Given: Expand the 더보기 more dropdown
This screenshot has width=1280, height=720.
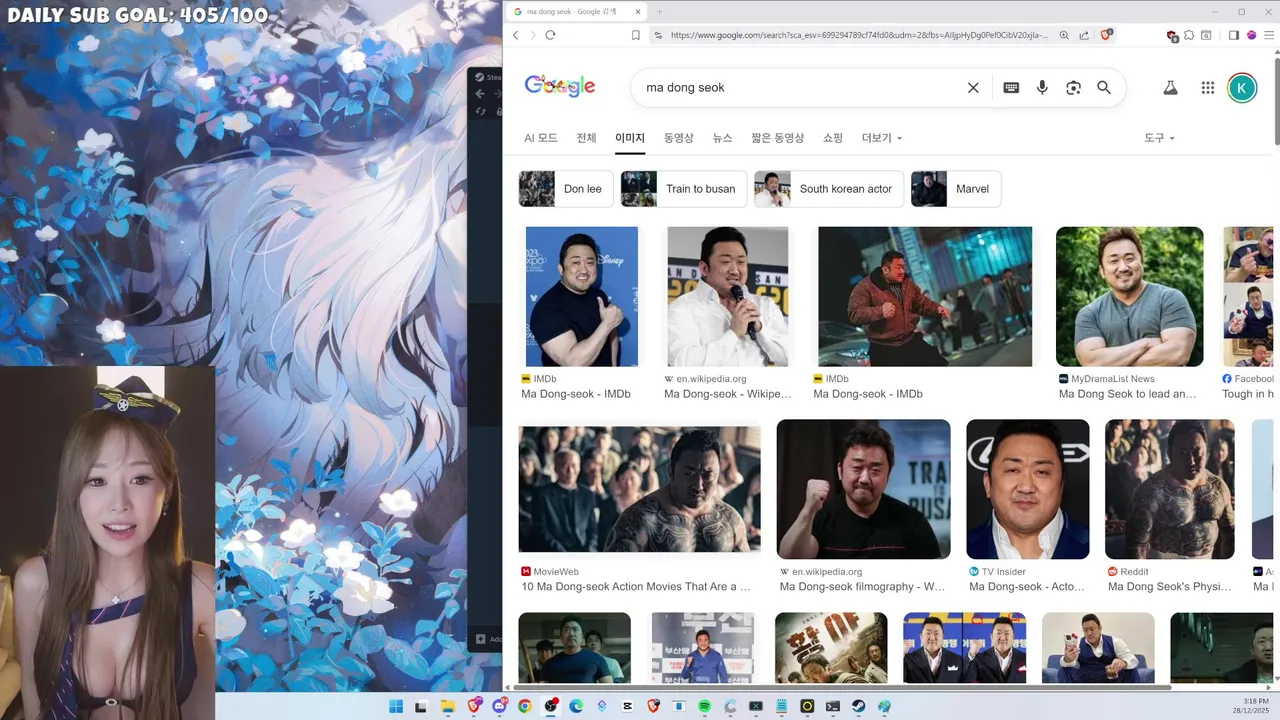Looking at the screenshot, I should click(882, 138).
